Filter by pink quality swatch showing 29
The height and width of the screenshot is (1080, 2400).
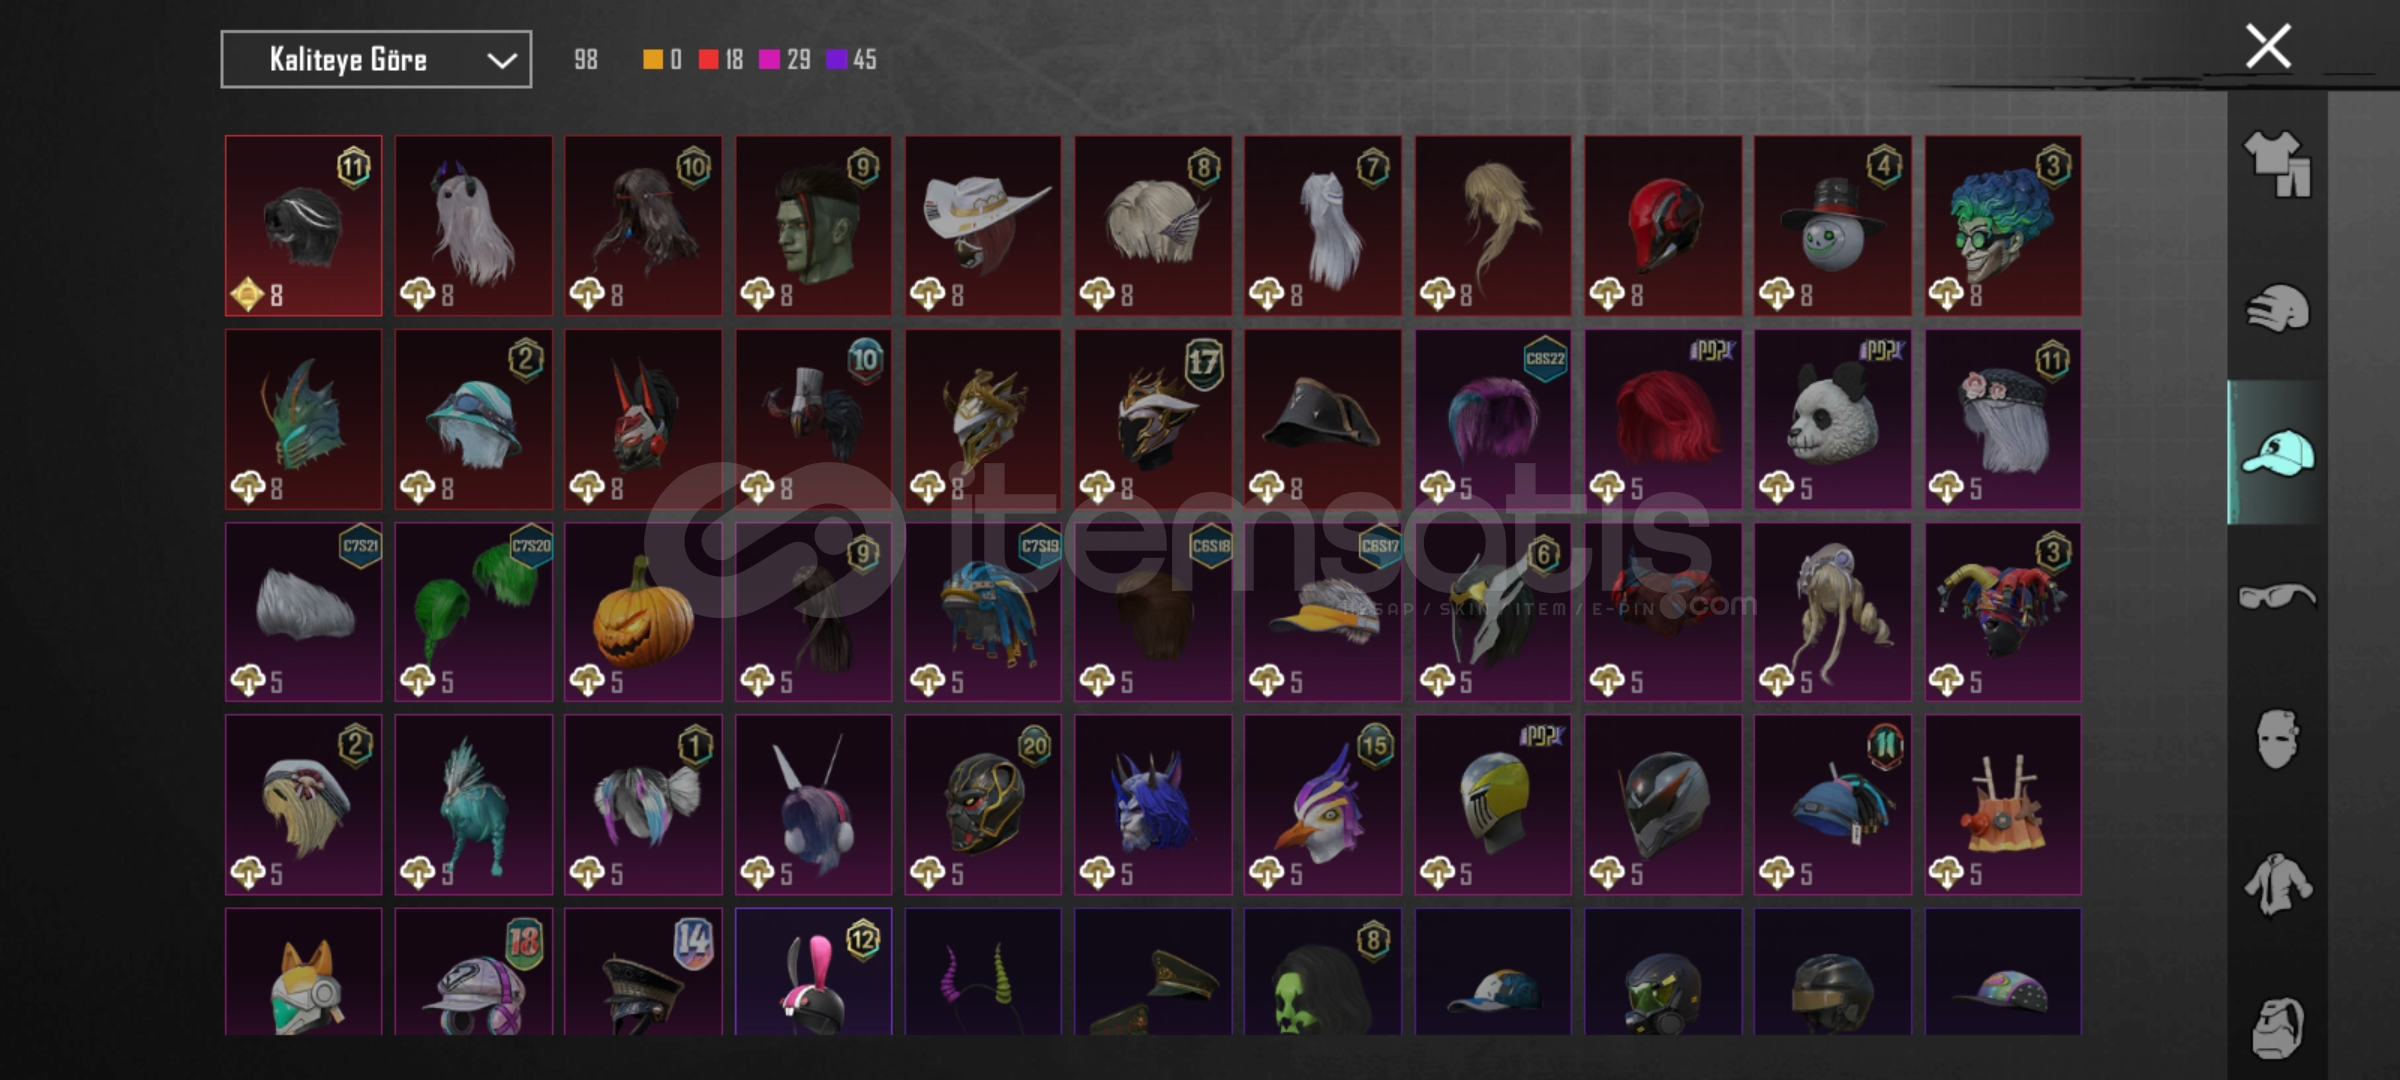(769, 60)
